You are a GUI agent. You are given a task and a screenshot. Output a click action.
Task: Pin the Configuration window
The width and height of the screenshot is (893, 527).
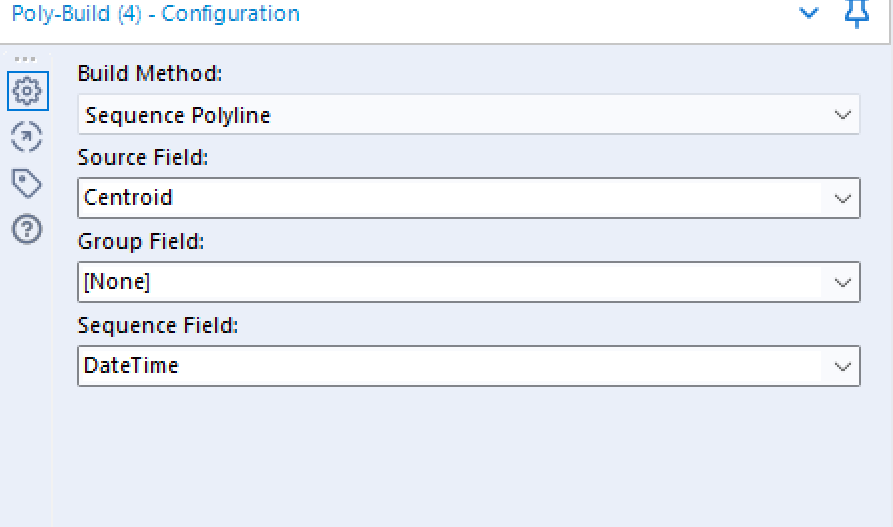[x=857, y=13]
